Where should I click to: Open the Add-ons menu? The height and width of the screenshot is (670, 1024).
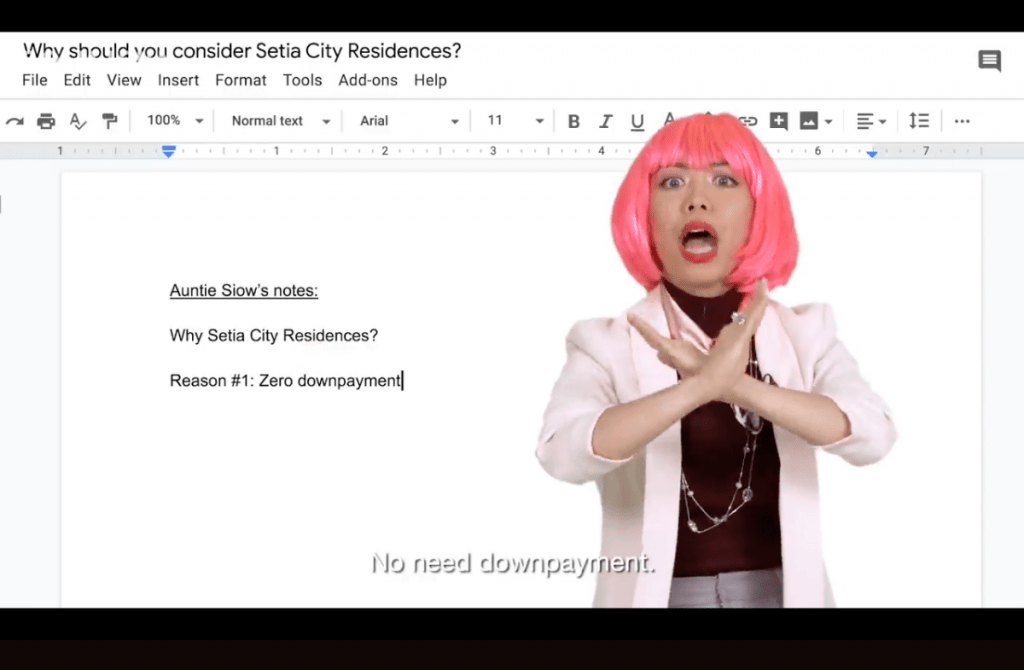click(368, 80)
